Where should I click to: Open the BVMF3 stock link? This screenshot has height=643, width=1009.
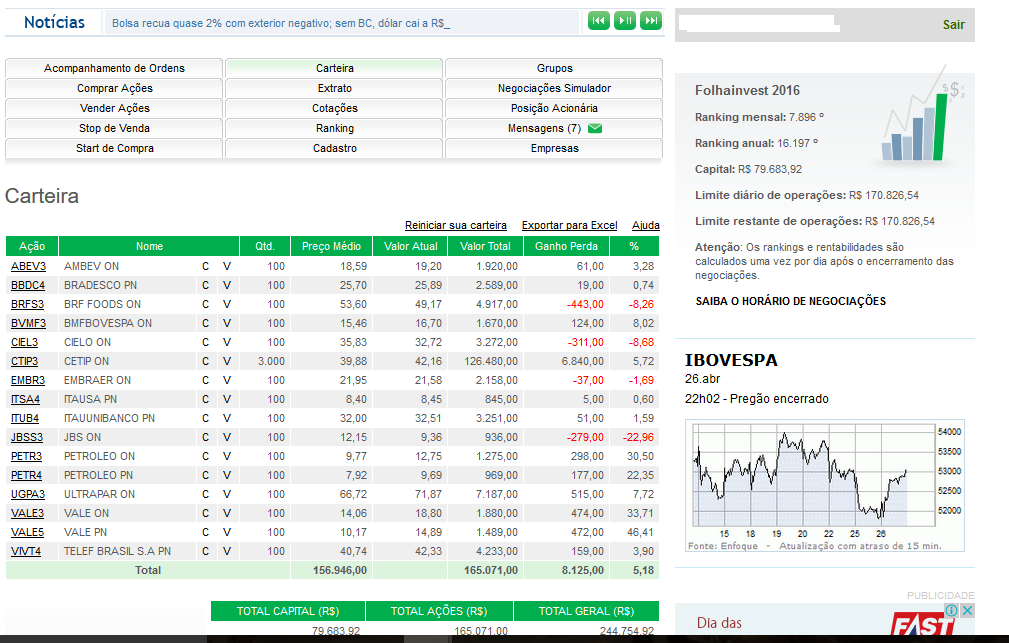tap(28, 323)
